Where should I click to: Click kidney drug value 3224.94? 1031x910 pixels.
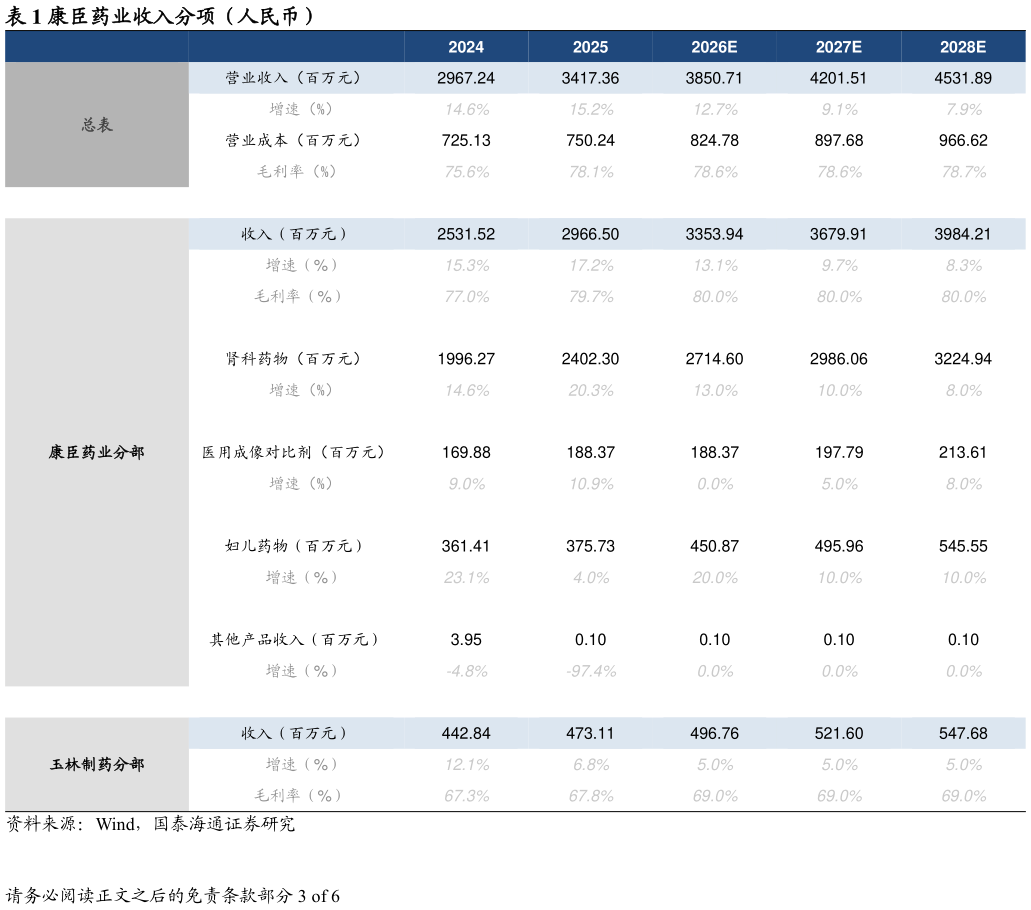tap(963, 359)
